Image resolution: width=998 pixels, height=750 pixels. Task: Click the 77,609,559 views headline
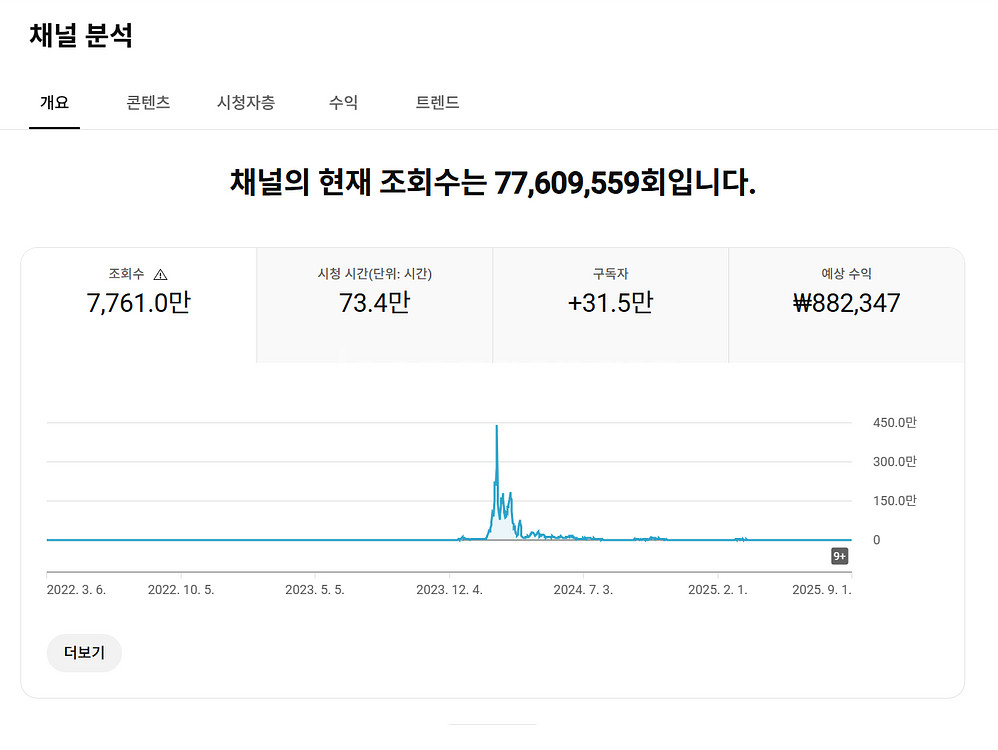click(493, 183)
